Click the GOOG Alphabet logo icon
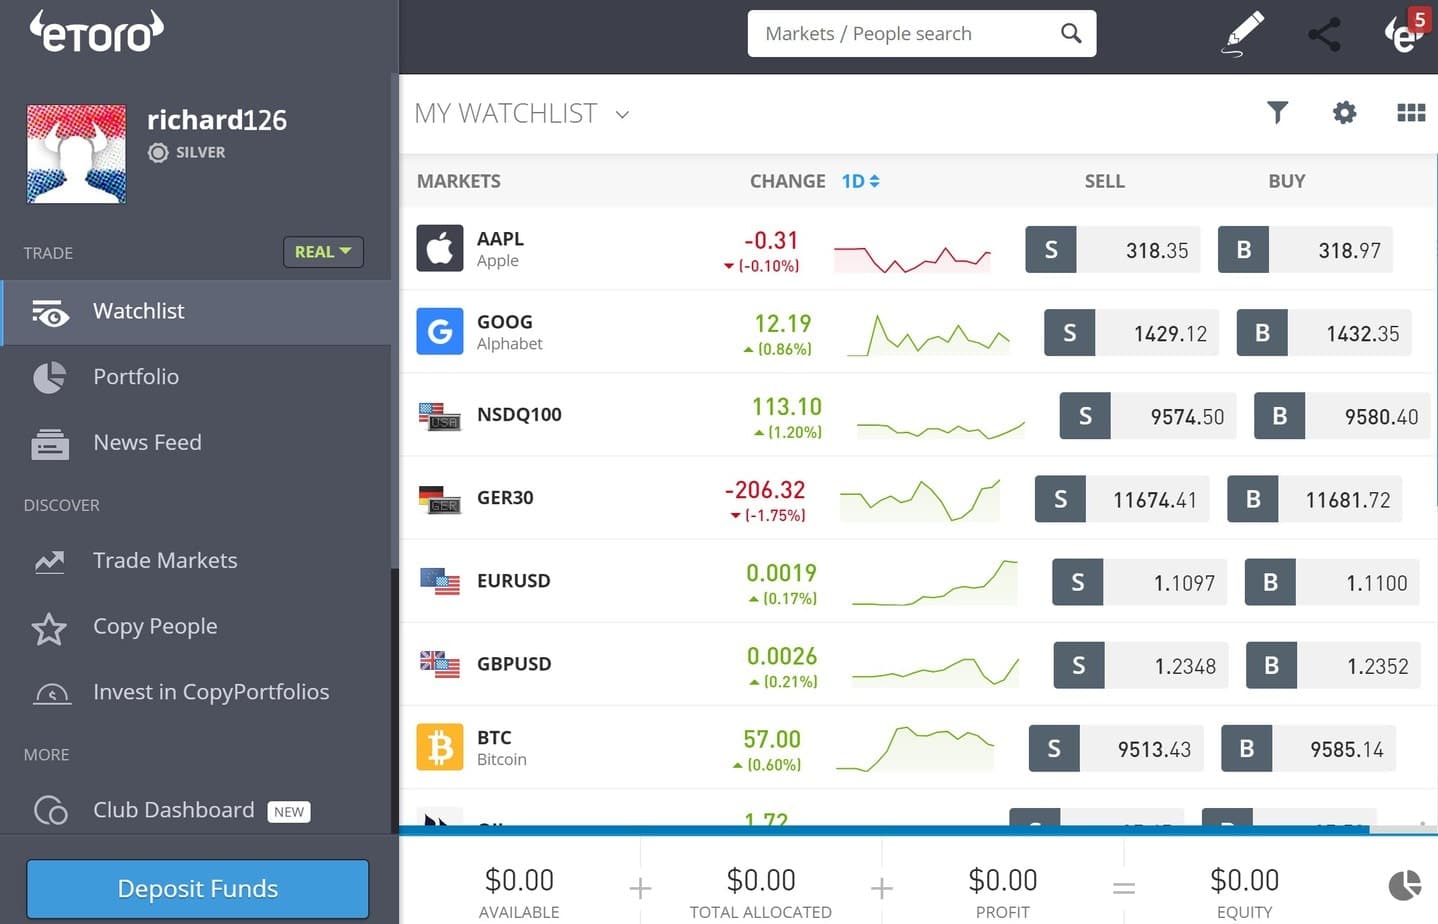This screenshot has width=1438, height=924. coord(440,332)
